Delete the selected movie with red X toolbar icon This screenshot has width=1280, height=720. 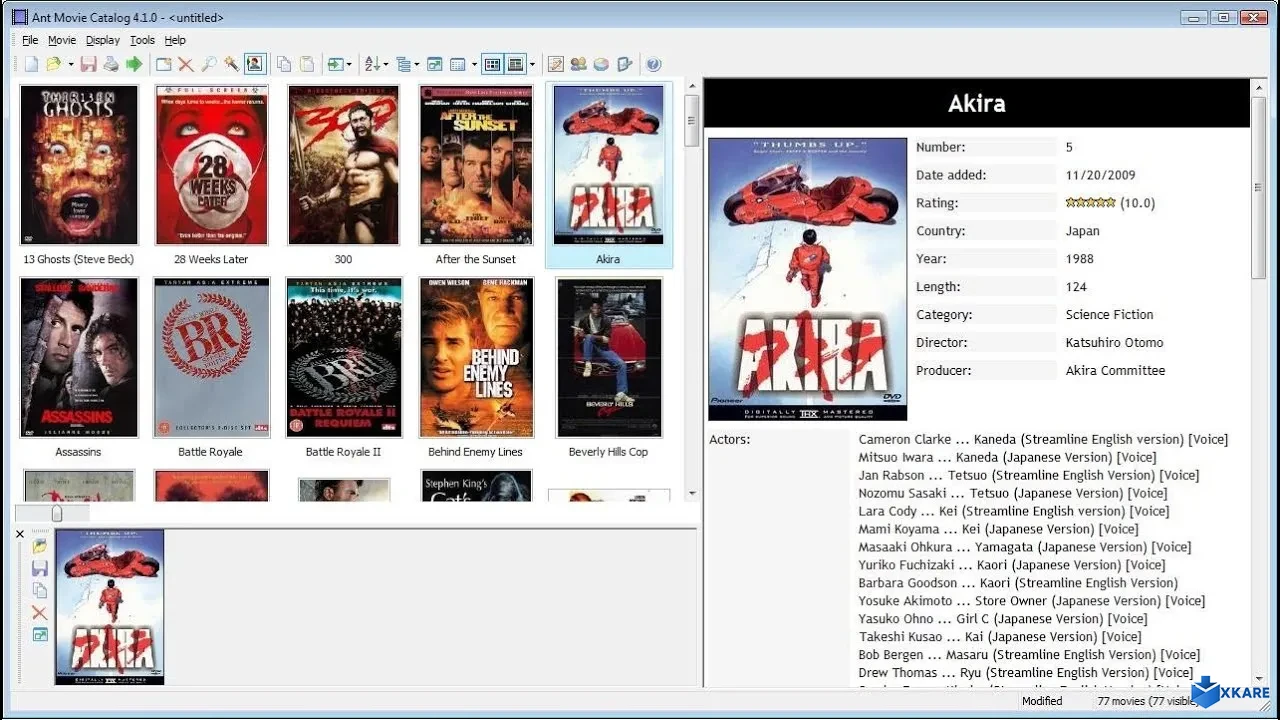(186, 64)
